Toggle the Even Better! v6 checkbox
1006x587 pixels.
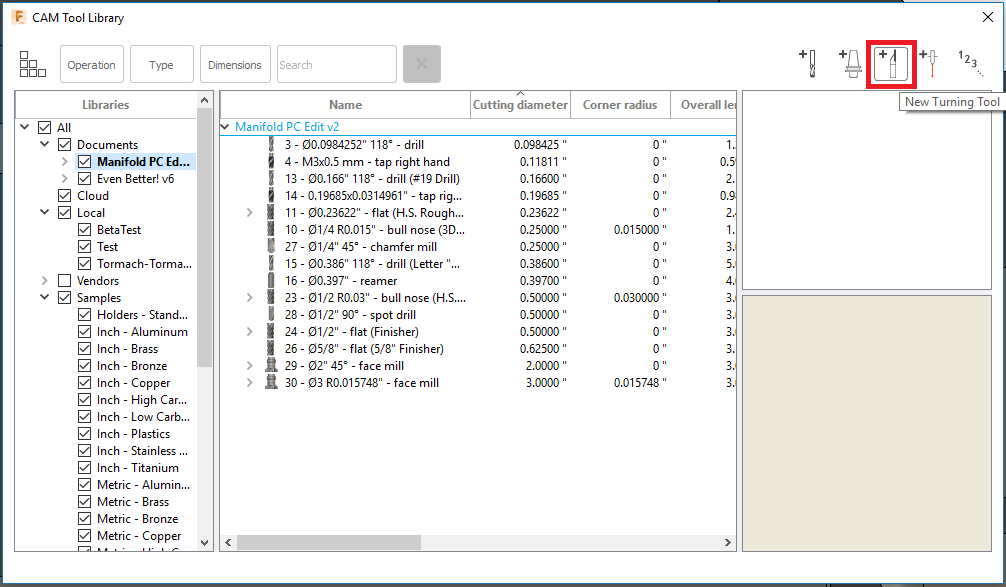85,179
